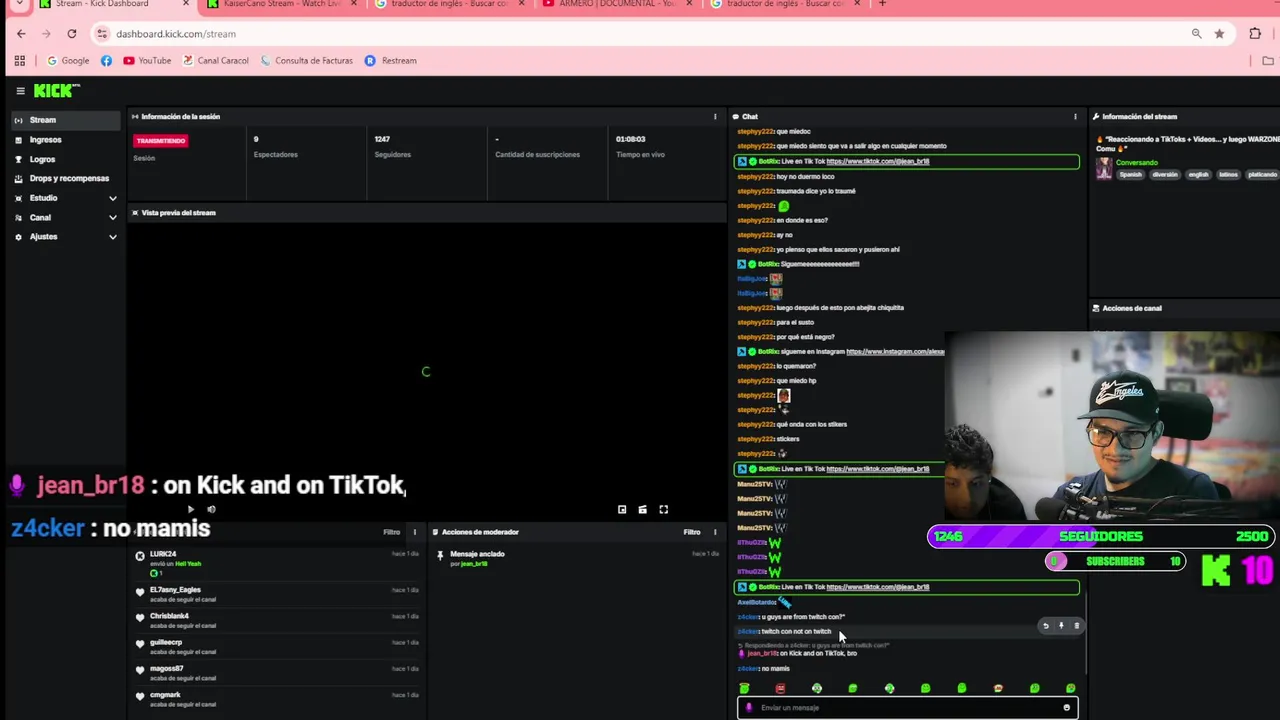The image size is (1280, 720).
Task: Click the Spanish stream tag
Action: click(x=1130, y=174)
